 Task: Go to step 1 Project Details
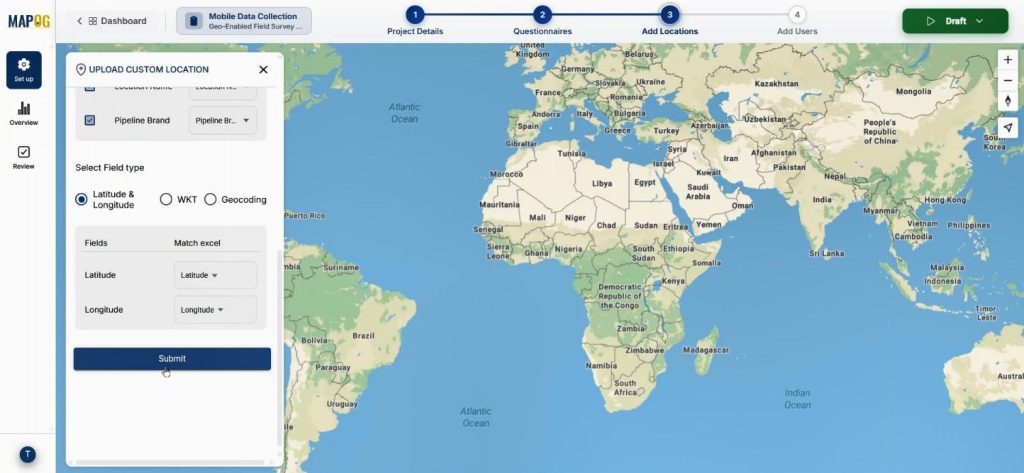pyautogui.click(x=415, y=21)
